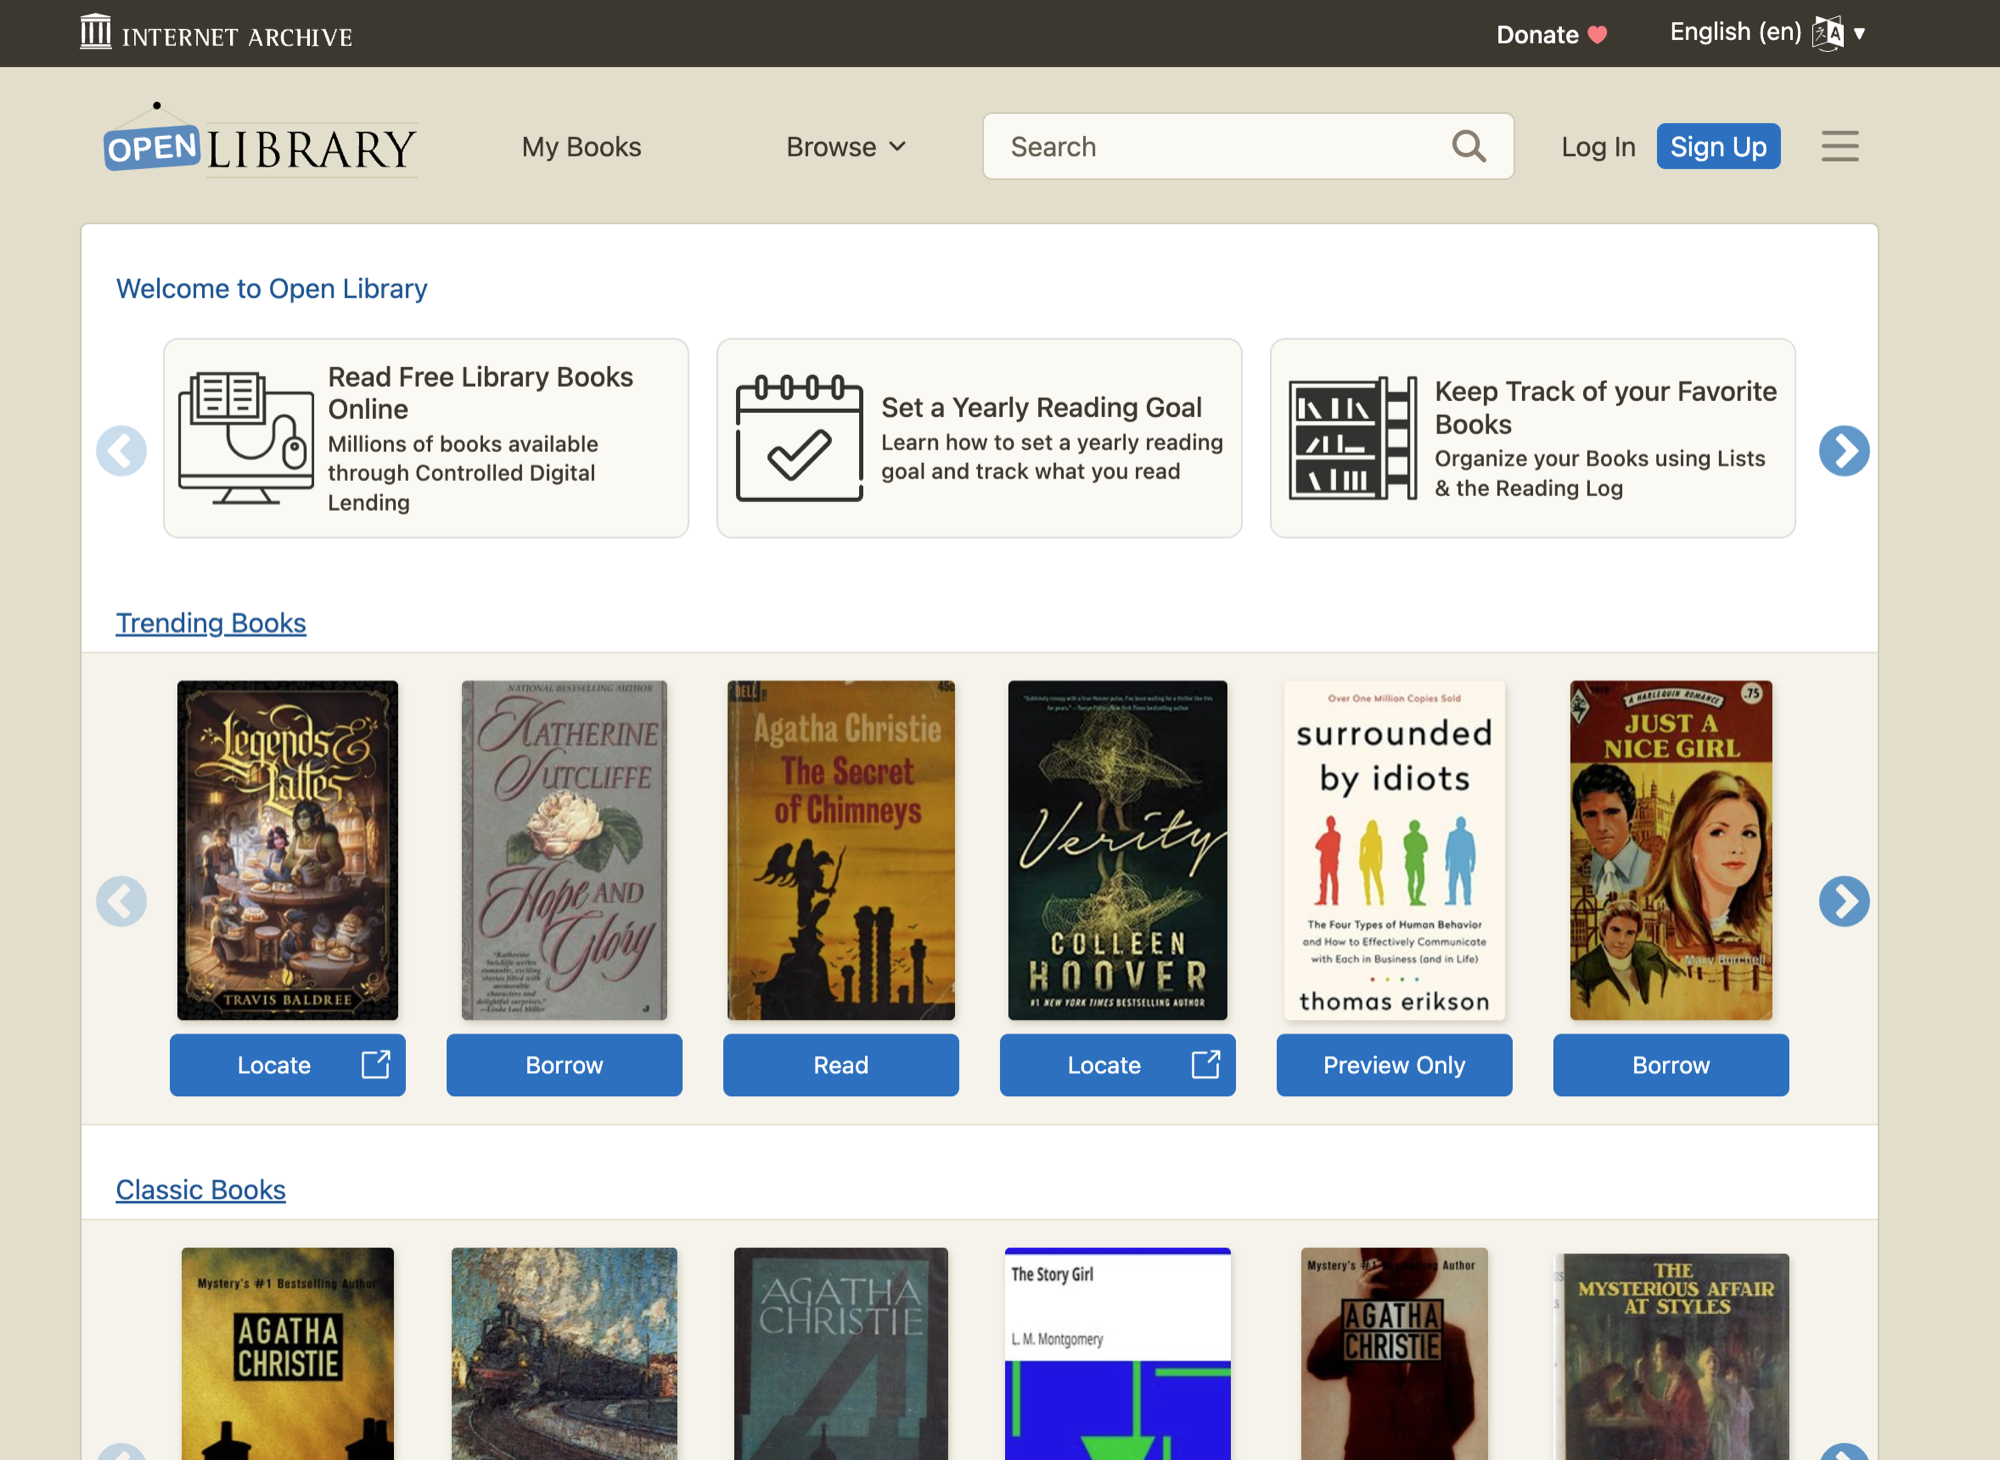Open the gray-blue Agatha Christie classic cover

841,1353
